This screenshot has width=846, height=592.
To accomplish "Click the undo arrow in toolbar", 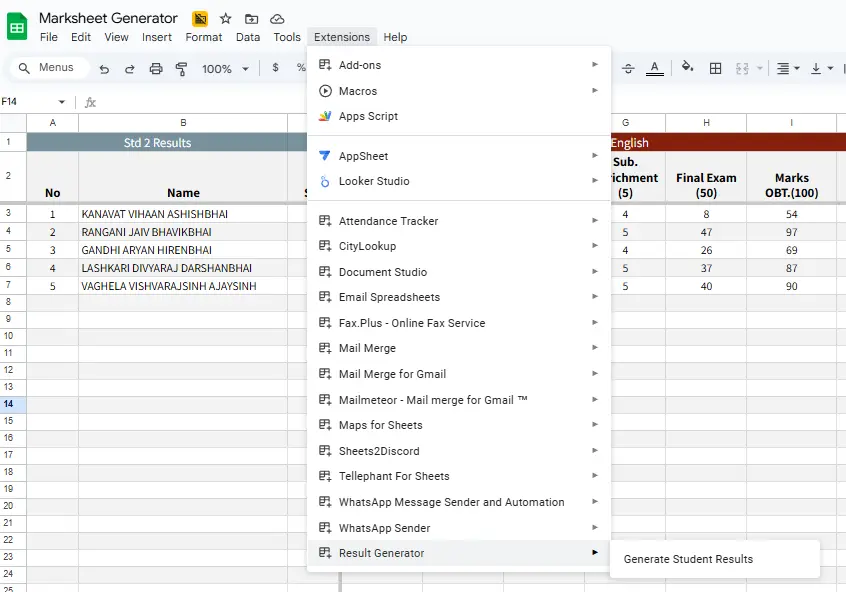I will [x=104, y=69].
